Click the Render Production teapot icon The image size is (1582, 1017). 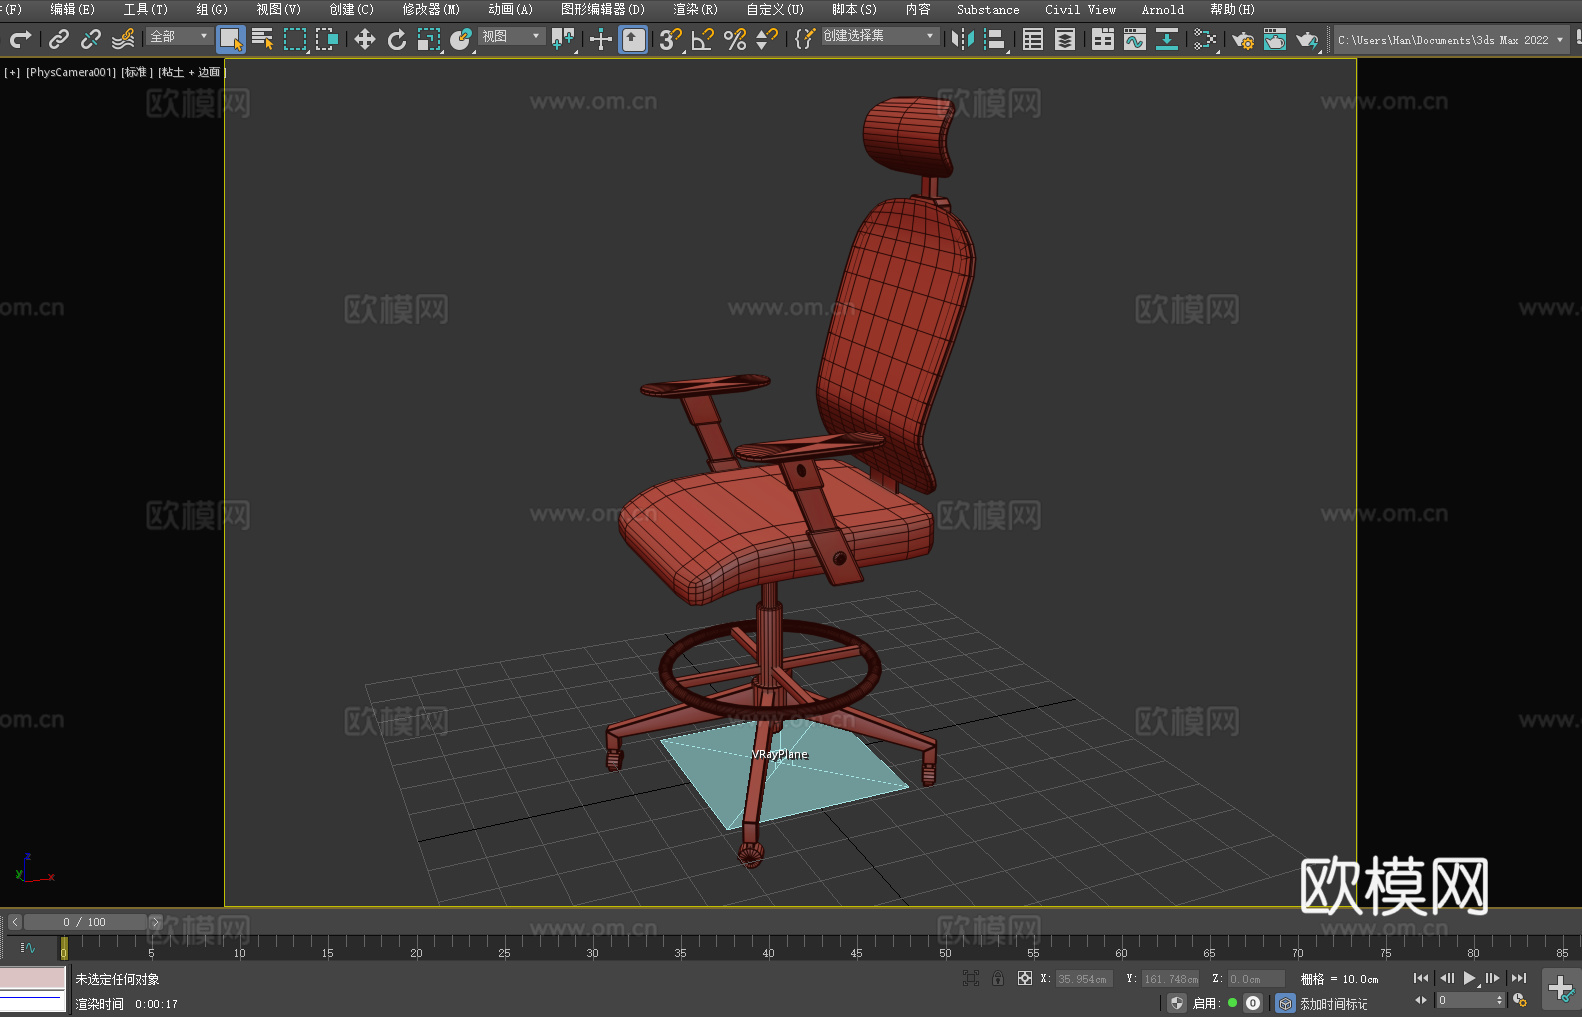pos(1307,39)
